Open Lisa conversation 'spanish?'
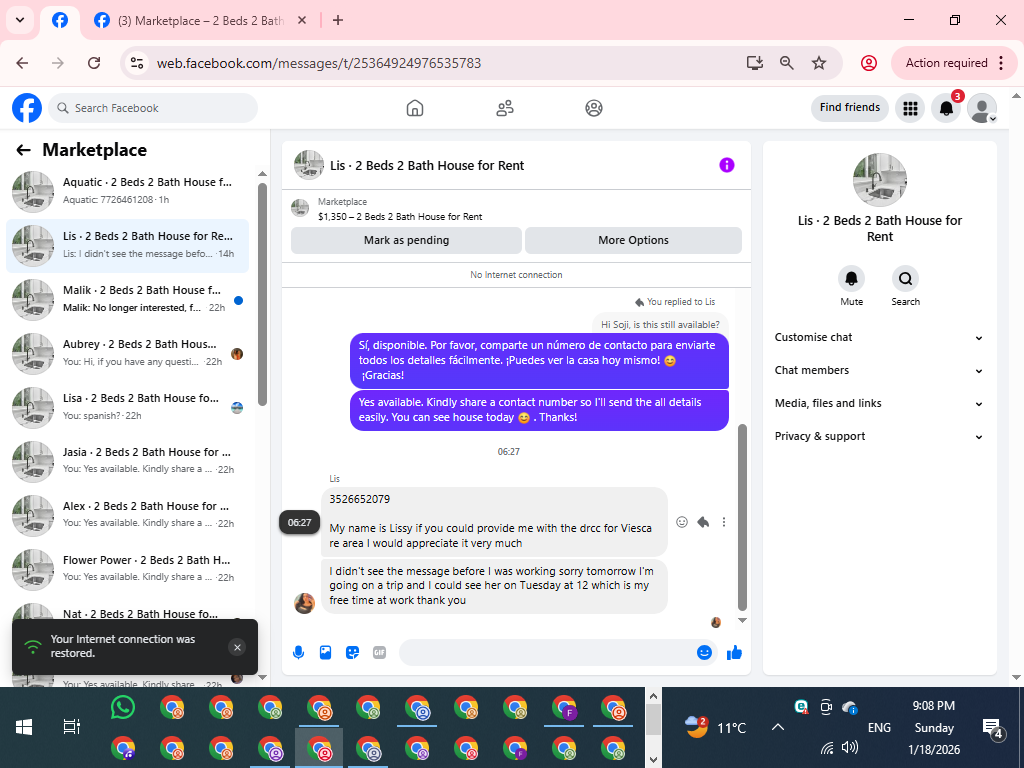This screenshot has width=1024, height=768. [x=127, y=407]
